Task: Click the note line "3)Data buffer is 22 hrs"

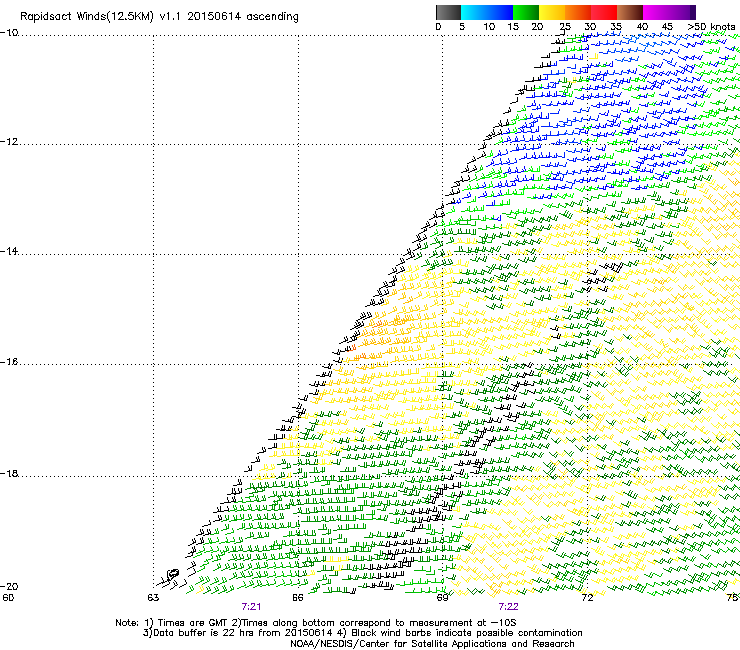Action: (x=363, y=633)
